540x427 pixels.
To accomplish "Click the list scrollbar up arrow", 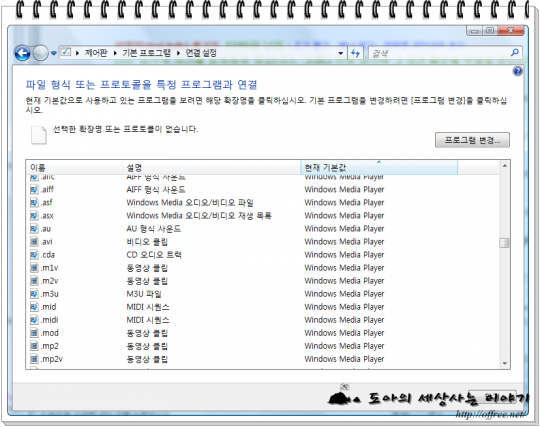I will pos(505,166).
